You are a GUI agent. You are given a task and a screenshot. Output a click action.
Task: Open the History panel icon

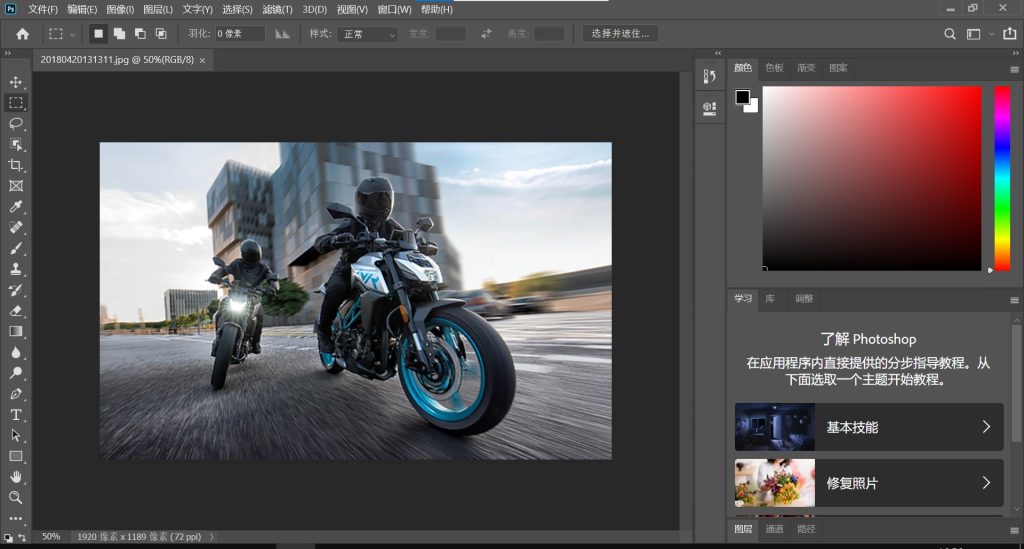(709, 76)
